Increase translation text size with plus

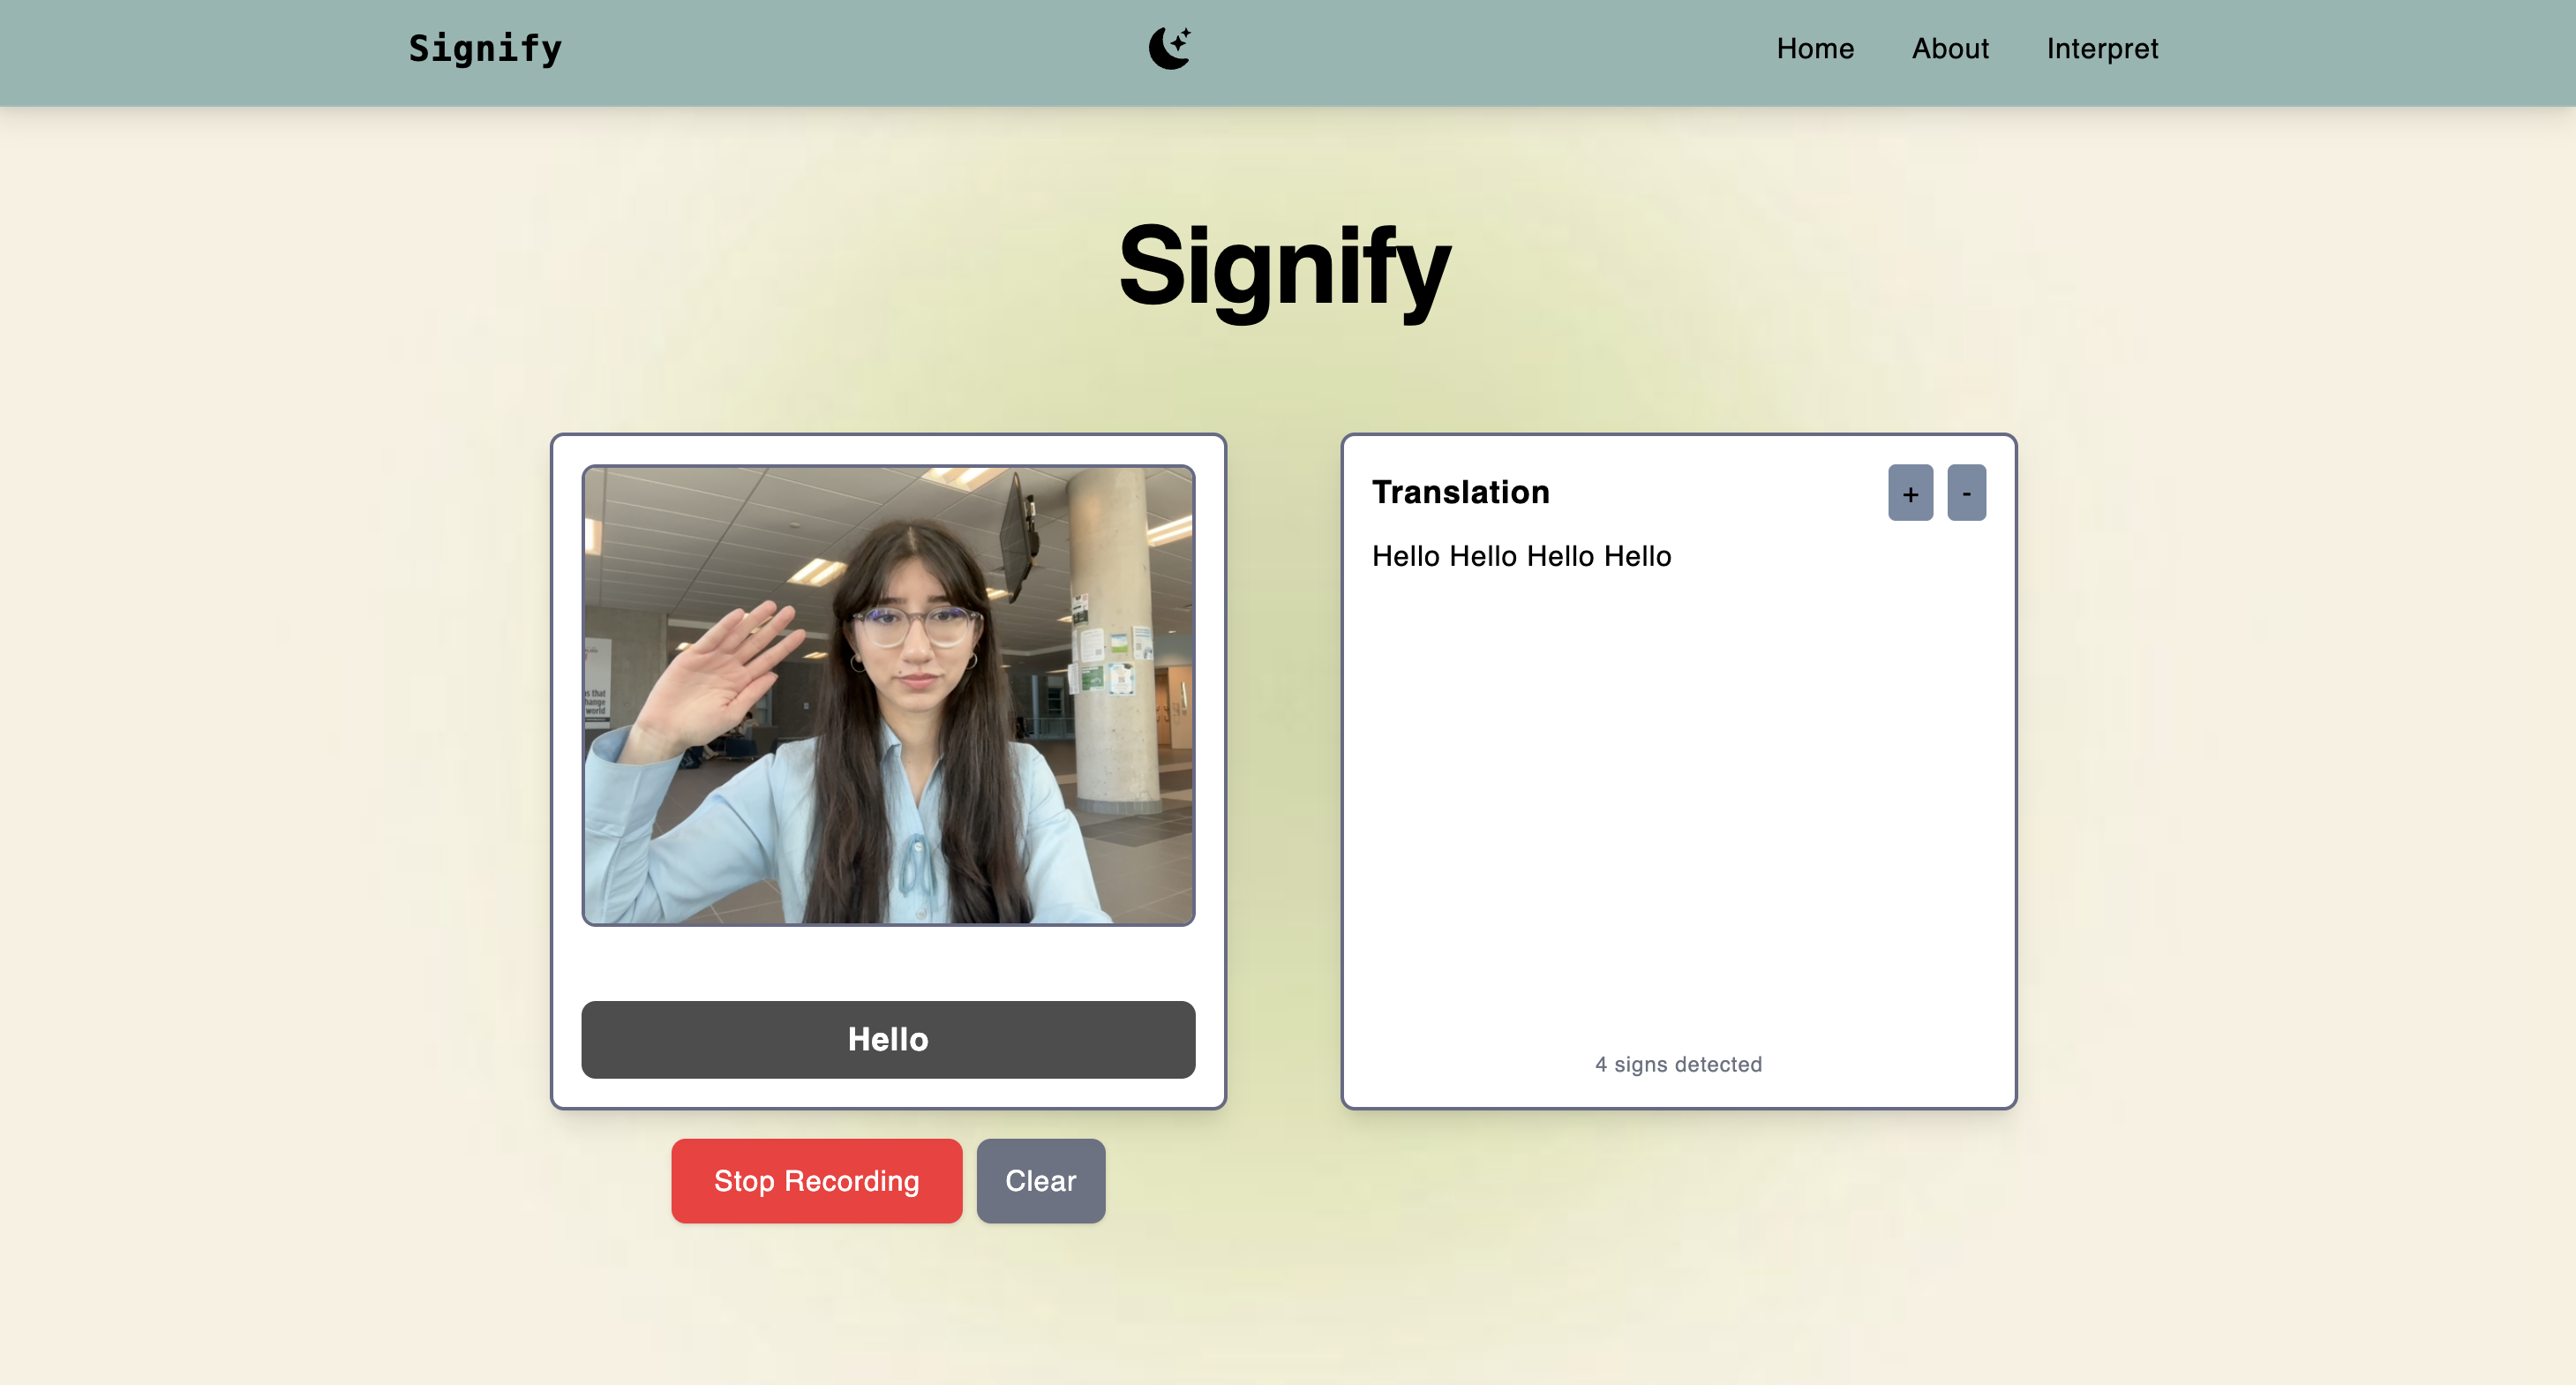[1909, 493]
